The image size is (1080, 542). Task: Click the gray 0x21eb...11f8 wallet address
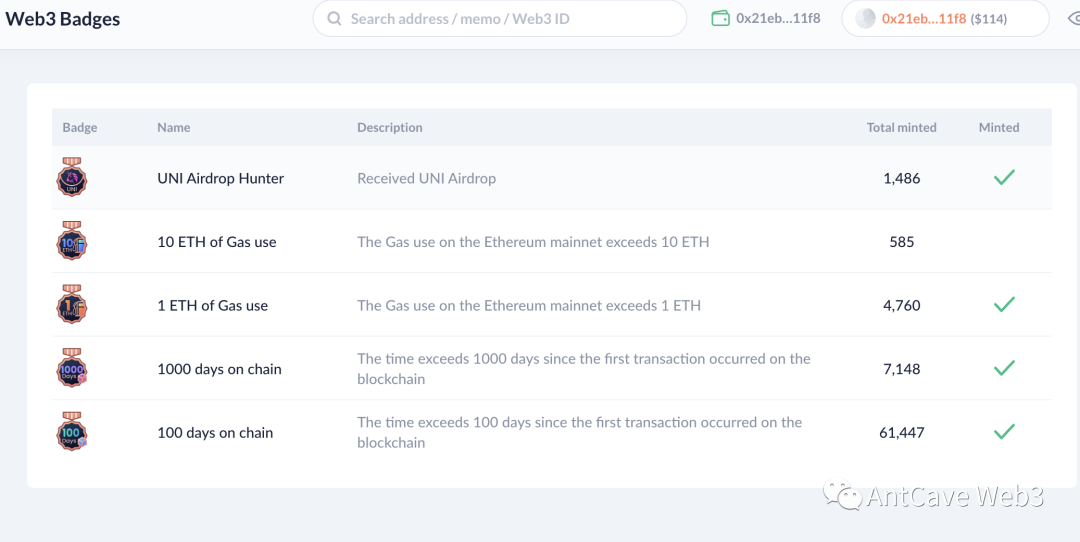[x=778, y=19]
